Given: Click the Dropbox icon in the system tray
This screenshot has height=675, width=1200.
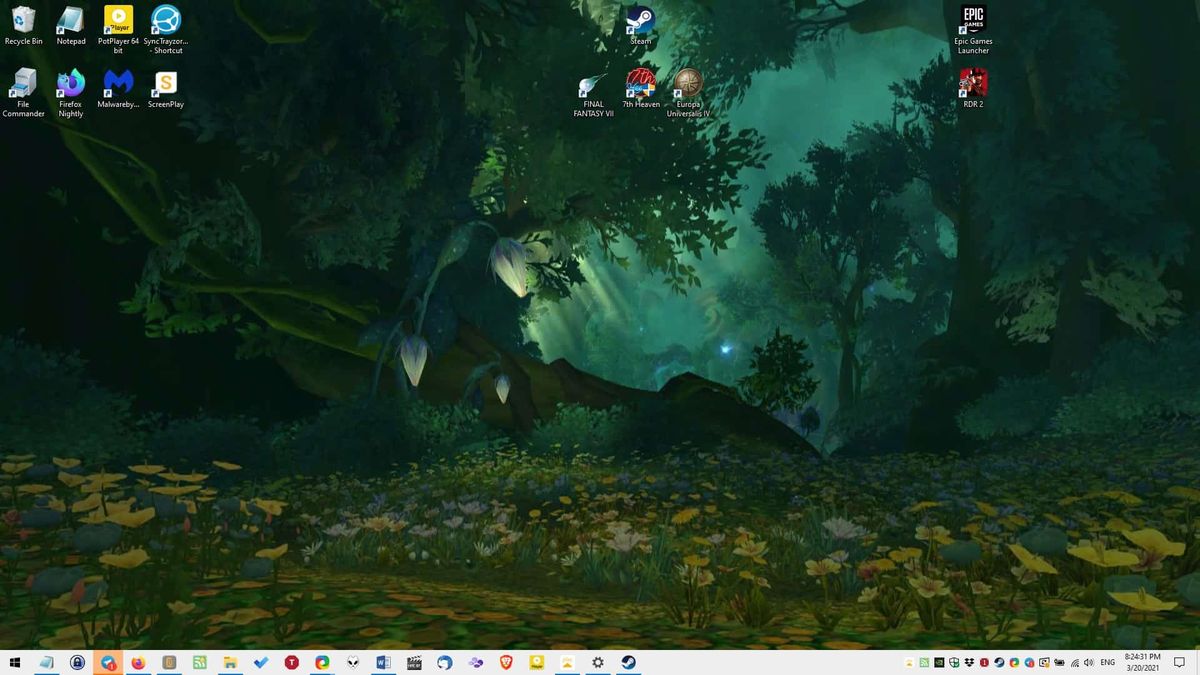Looking at the screenshot, I should [969, 662].
